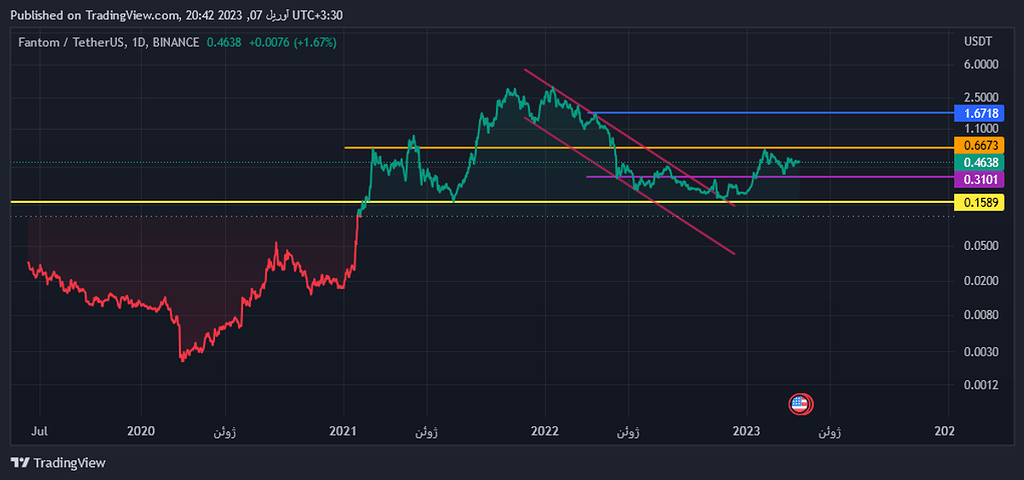Click the 2020 label on the time axis

(x=141, y=431)
